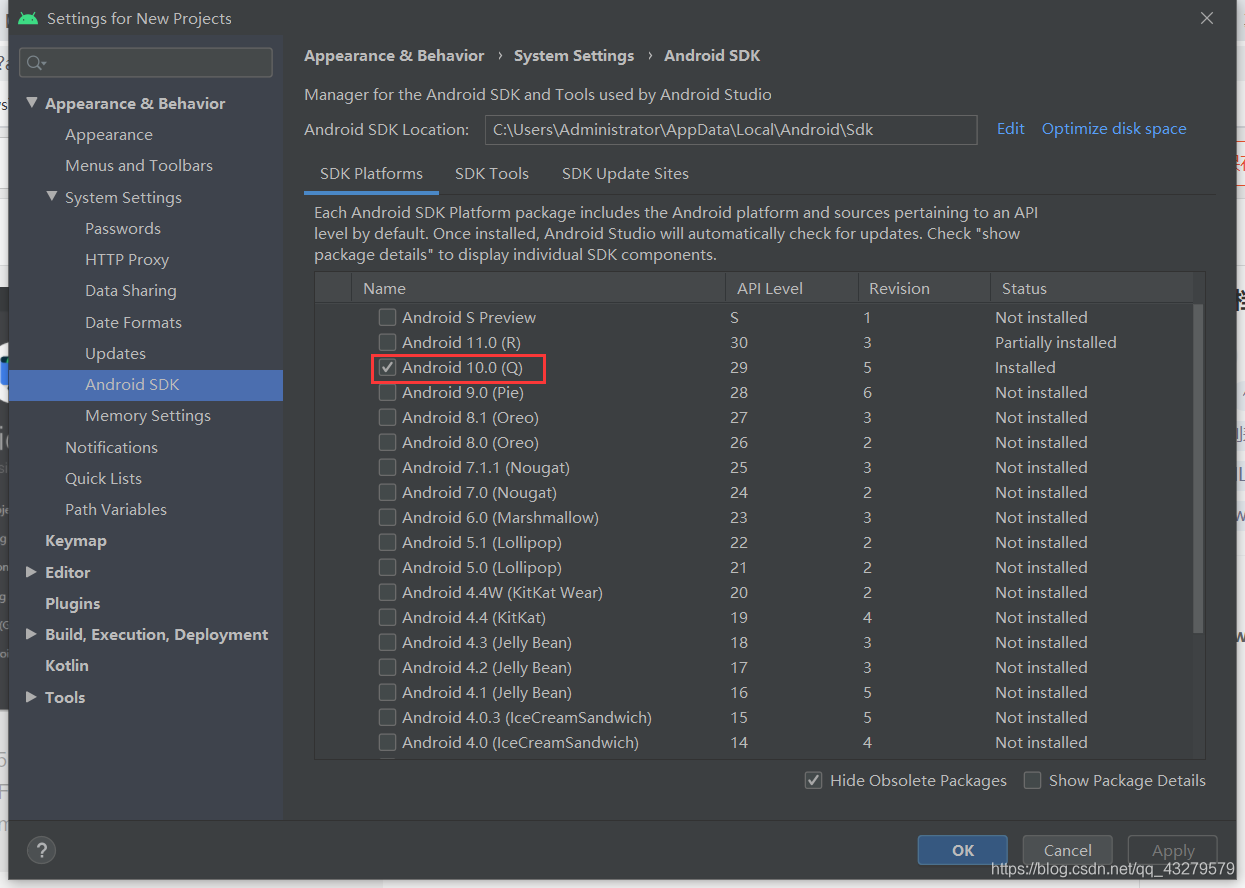The image size is (1245, 888).
Task: Close the Settings for New Projects dialog
Action: click(x=1207, y=18)
